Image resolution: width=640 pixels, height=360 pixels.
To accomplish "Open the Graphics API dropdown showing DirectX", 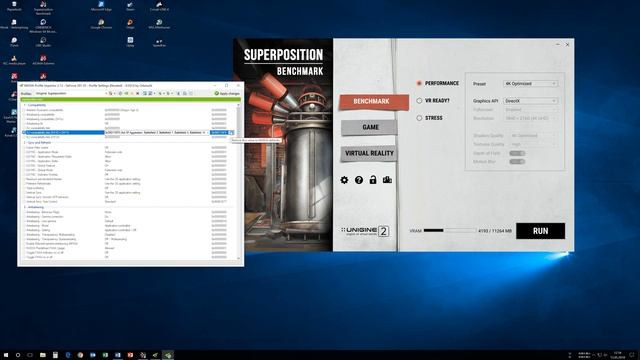I will 530,101.
